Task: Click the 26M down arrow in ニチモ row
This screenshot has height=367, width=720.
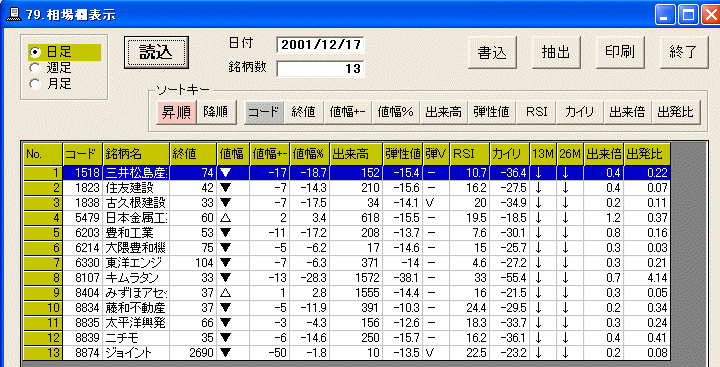Action: (x=566, y=338)
